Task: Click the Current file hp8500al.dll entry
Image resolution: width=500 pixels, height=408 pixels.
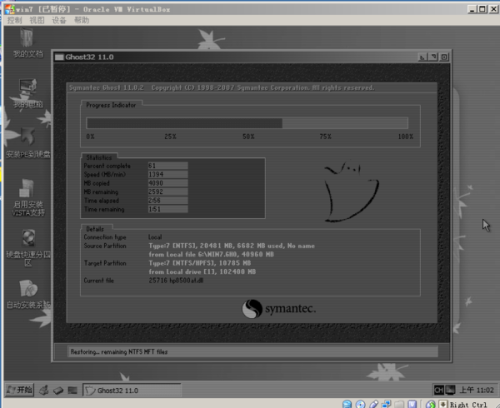Action: [176, 280]
